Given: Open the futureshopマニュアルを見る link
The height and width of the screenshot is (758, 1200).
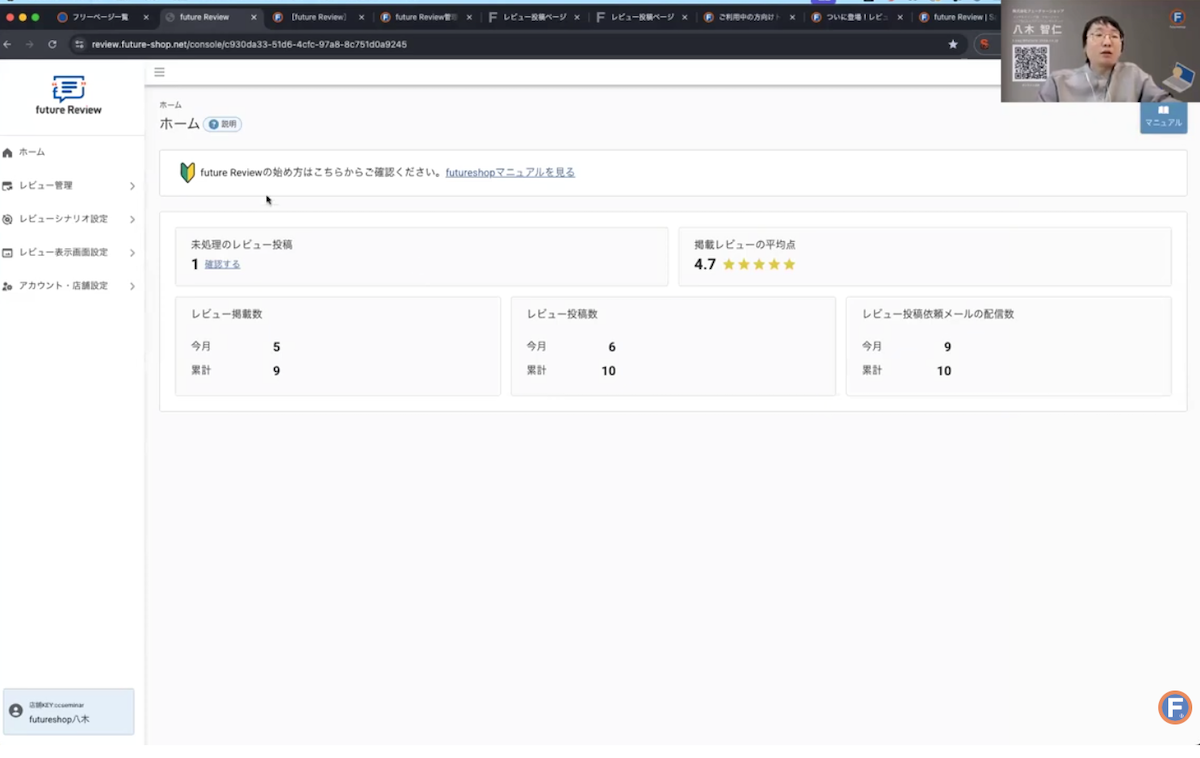Looking at the screenshot, I should click(x=510, y=171).
